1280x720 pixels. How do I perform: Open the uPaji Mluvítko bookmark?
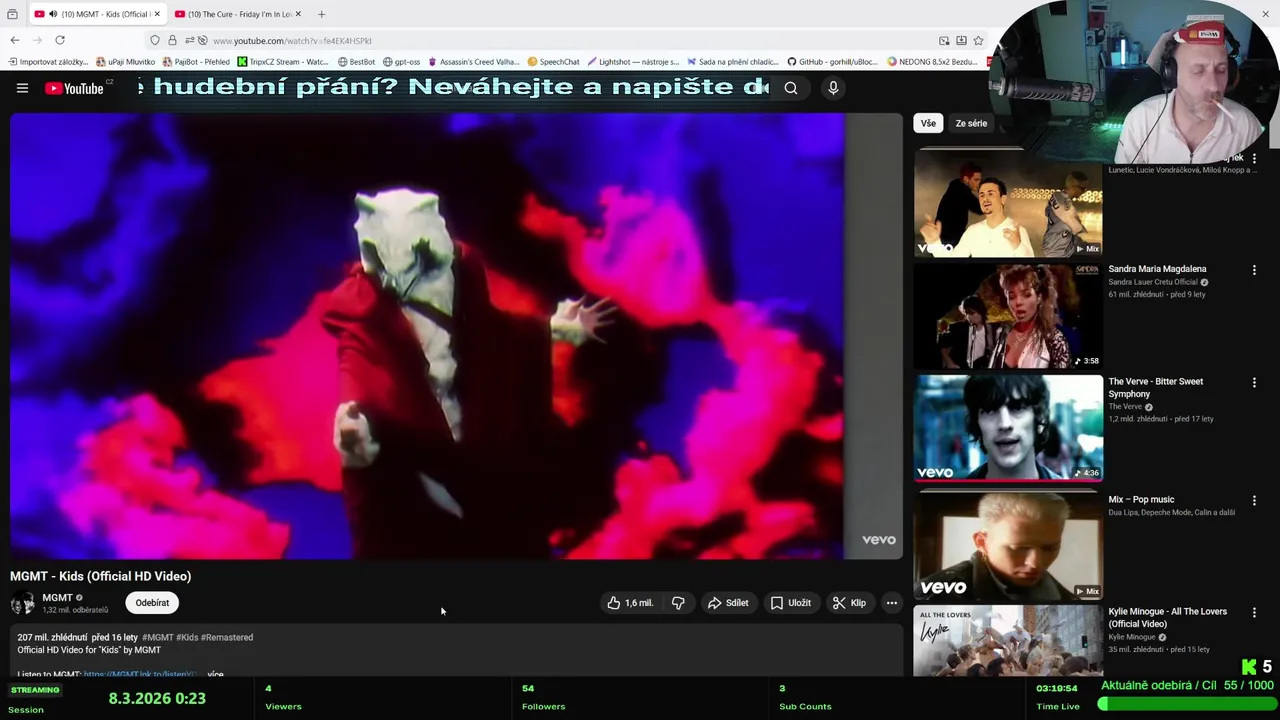click(x=126, y=62)
